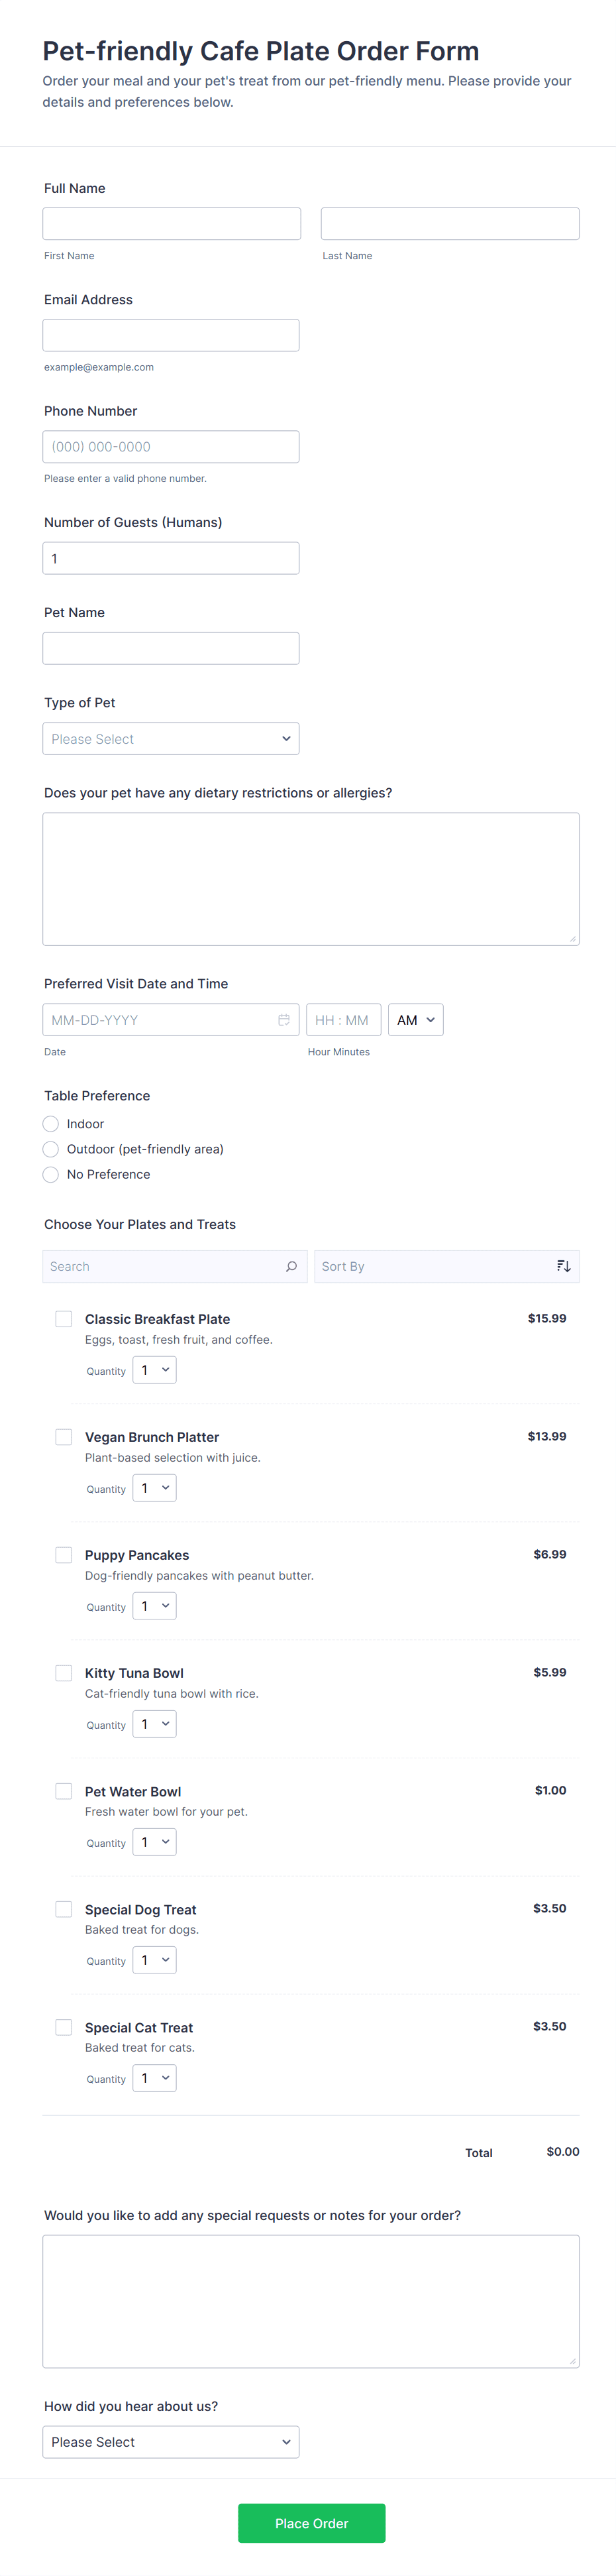This screenshot has height=2576, width=616.
Task: Click the Phone Number input field
Action: 171,447
